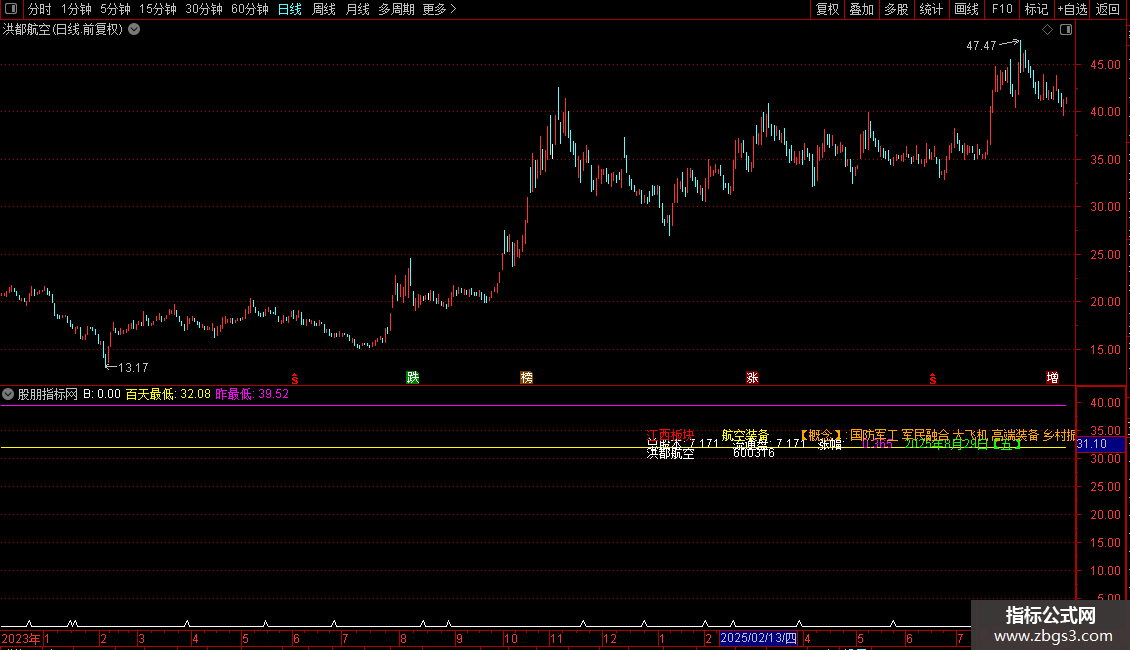The width and height of the screenshot is (1130, 650).
Task: Toggle the sidebar panel icon at toolbar start
Action: 11,9
